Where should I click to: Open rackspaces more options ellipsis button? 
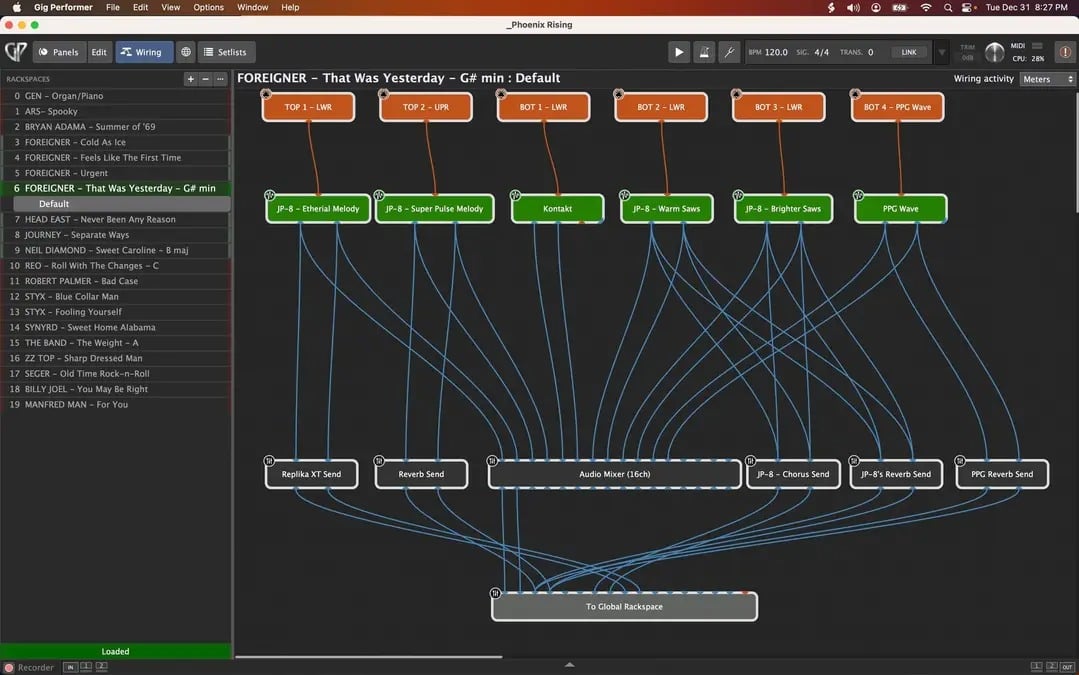(x=220, y=79)
